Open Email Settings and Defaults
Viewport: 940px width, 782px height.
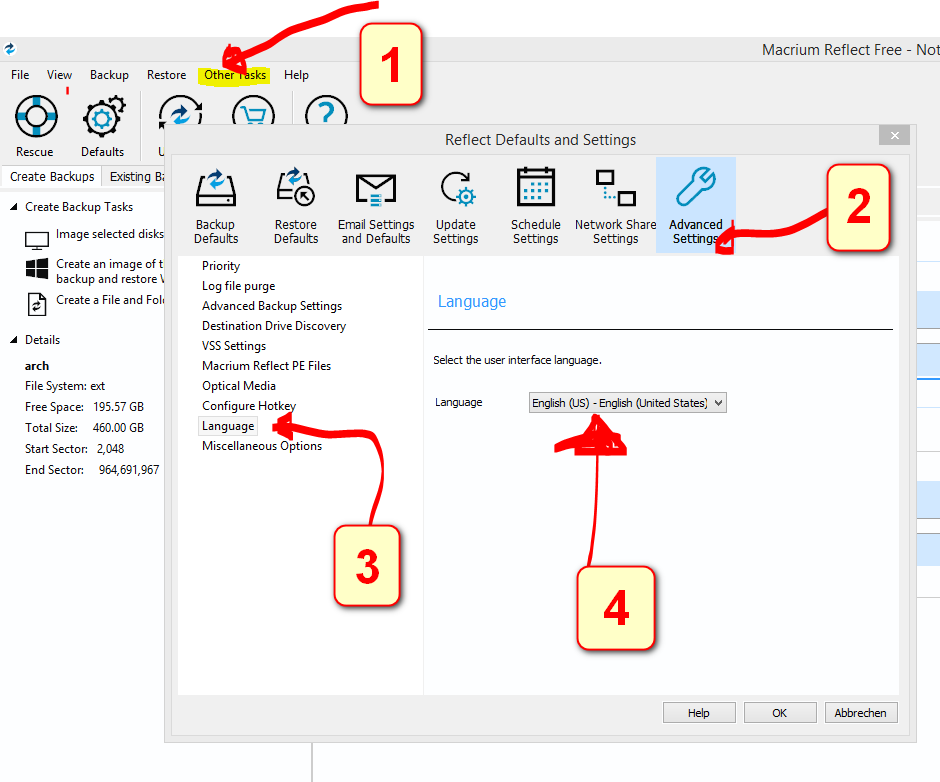[x=376, y=206]
